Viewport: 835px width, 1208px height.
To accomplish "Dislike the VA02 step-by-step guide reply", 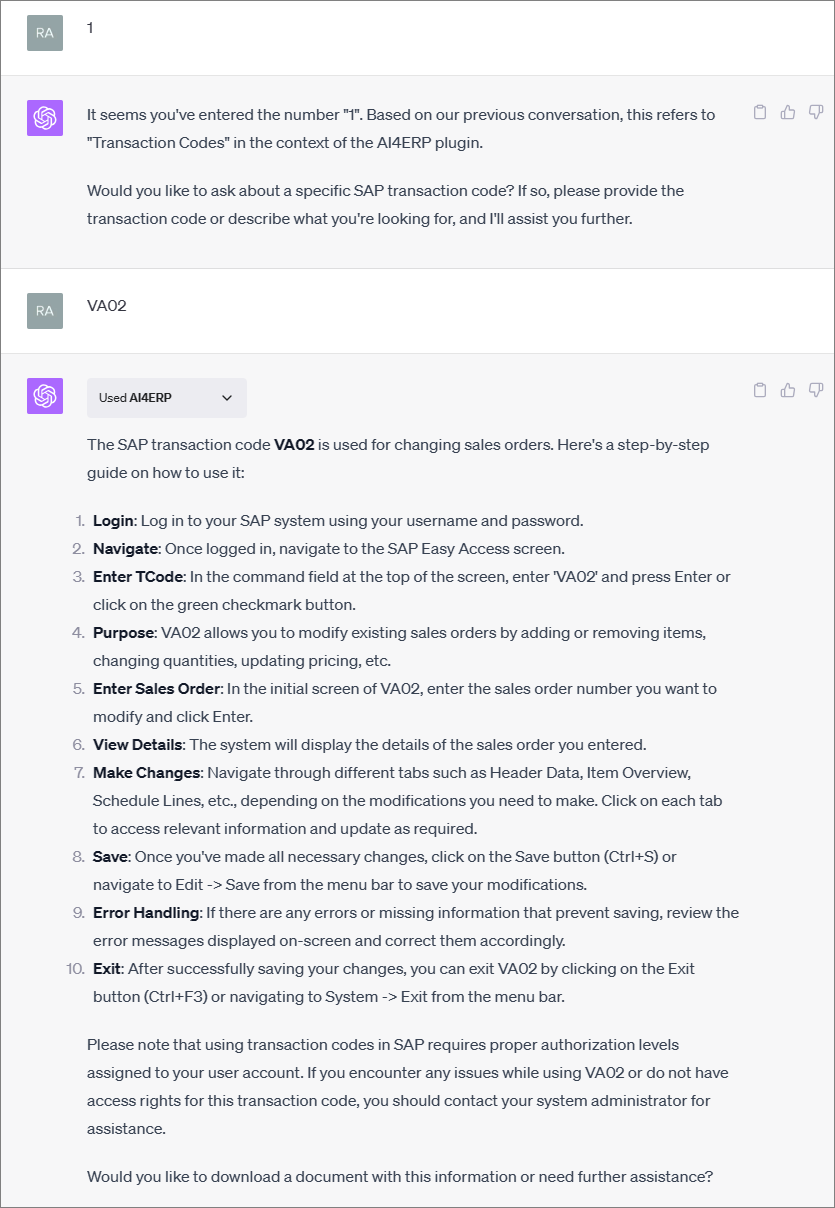I will click(816, 390).
